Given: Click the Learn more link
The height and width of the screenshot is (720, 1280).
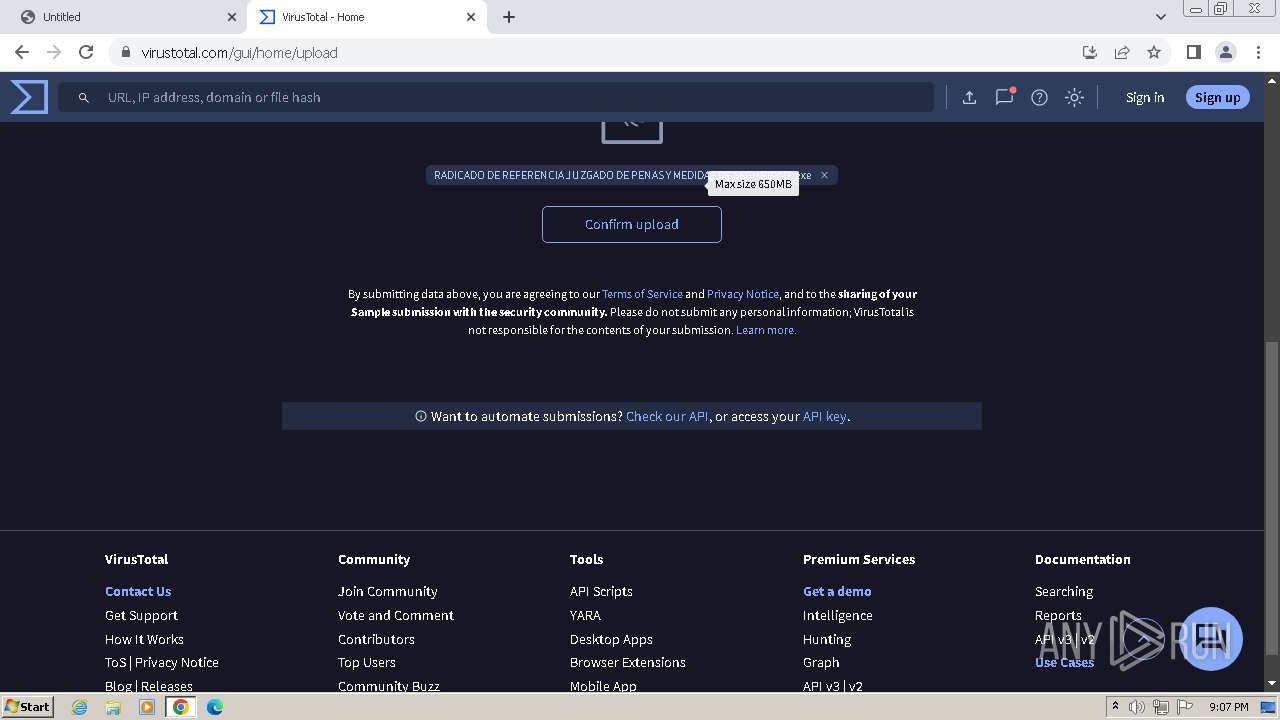Looking at the screenshot, I should point(766,330).
